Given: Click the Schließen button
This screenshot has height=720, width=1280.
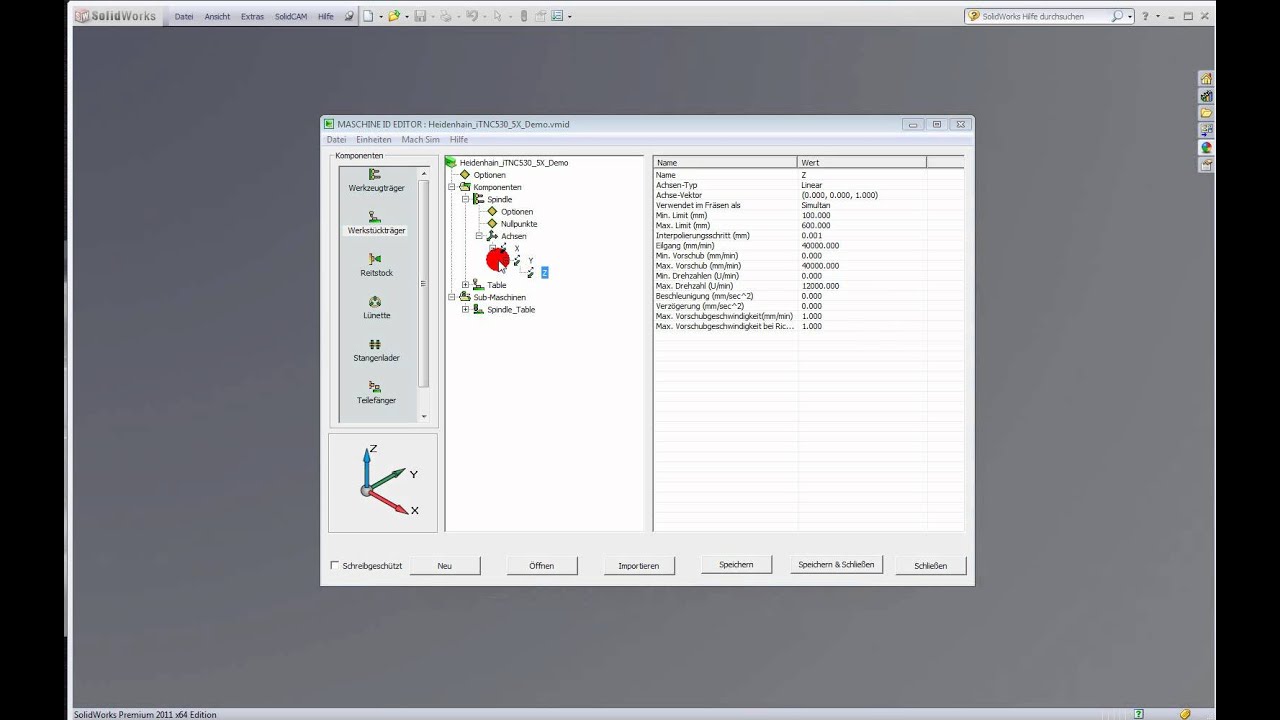Looking at the screenshot, I should click(930, 566).
